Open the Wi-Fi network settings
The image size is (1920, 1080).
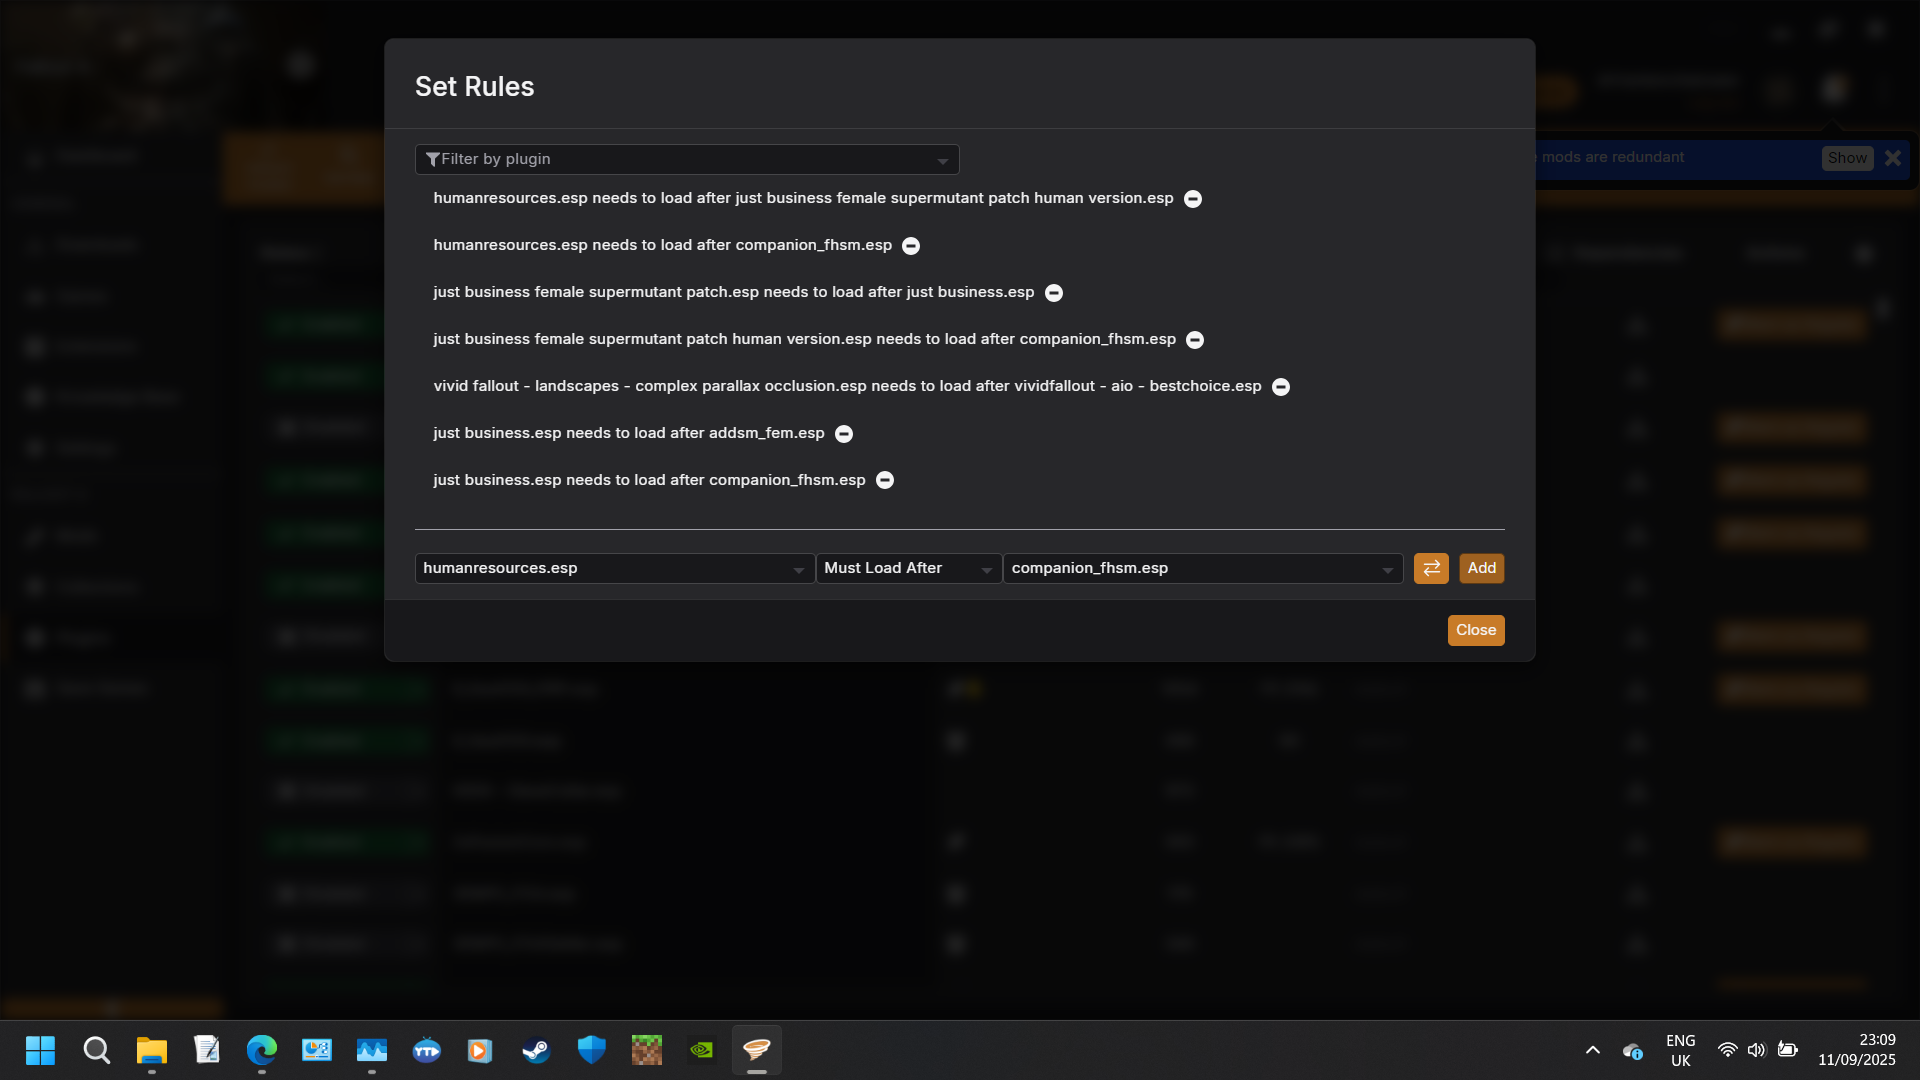click(x=1727, y=1050)
